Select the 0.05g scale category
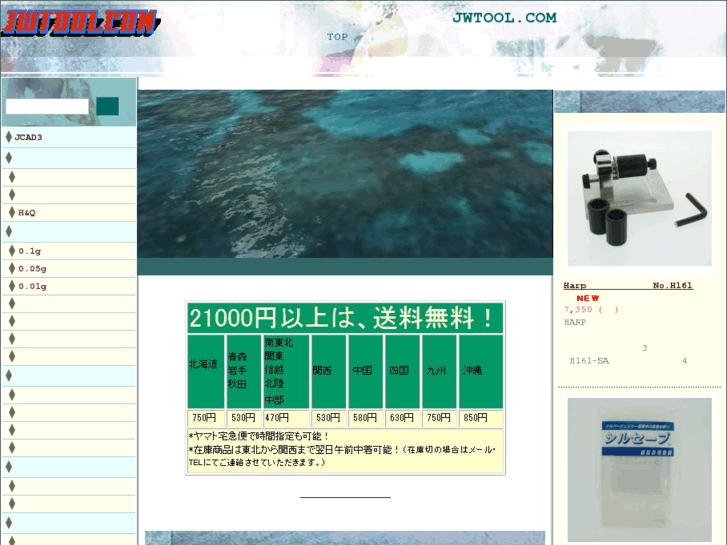This screenshot has width=727, height=545. tap(32, 269)
